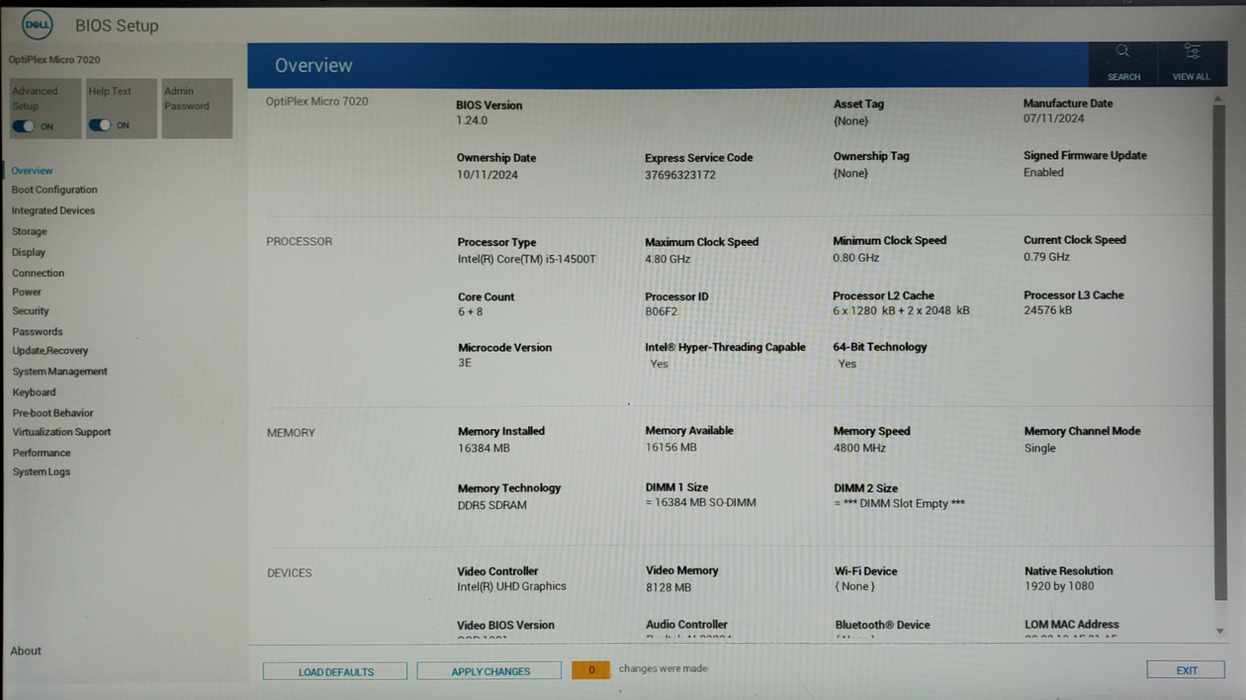Image resolution: width=1246 pixels, height=700 pixels.
Task: Click the scrollbar down arrow
Action: point(1219,631)
